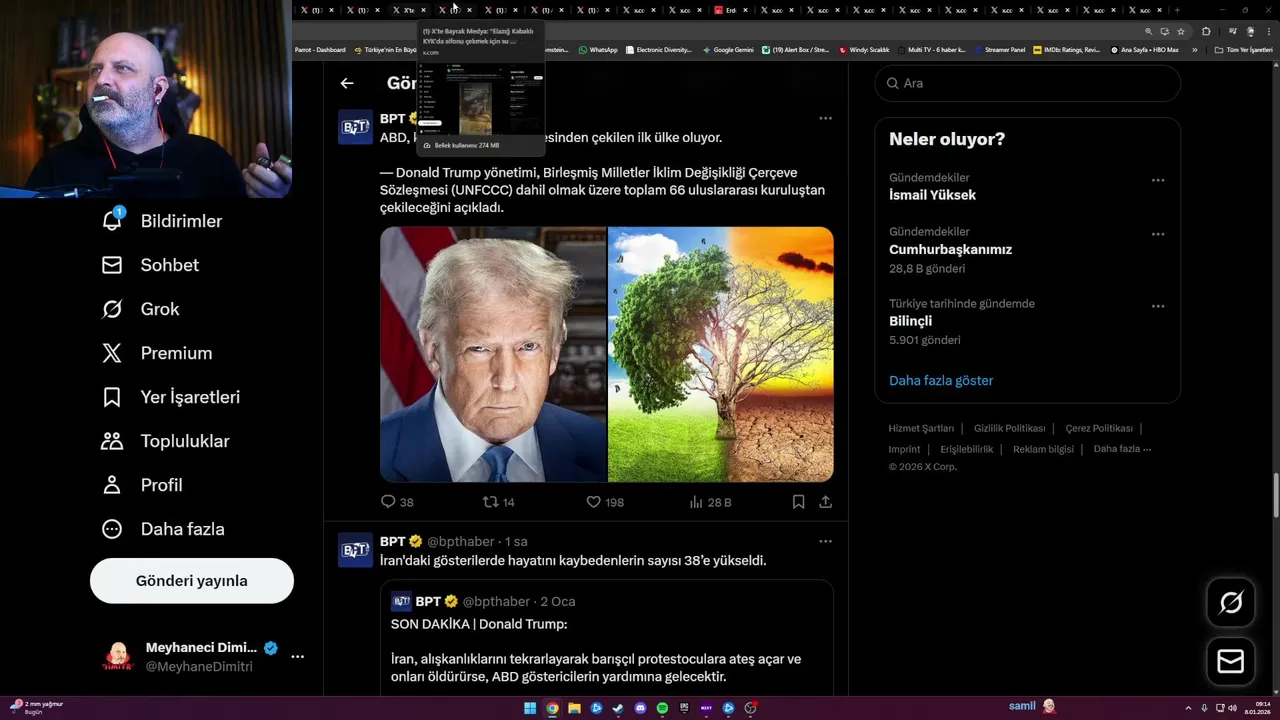Open more options on the top BPT post
This screenshot has width=1280, height=720.
pos(825,118)
